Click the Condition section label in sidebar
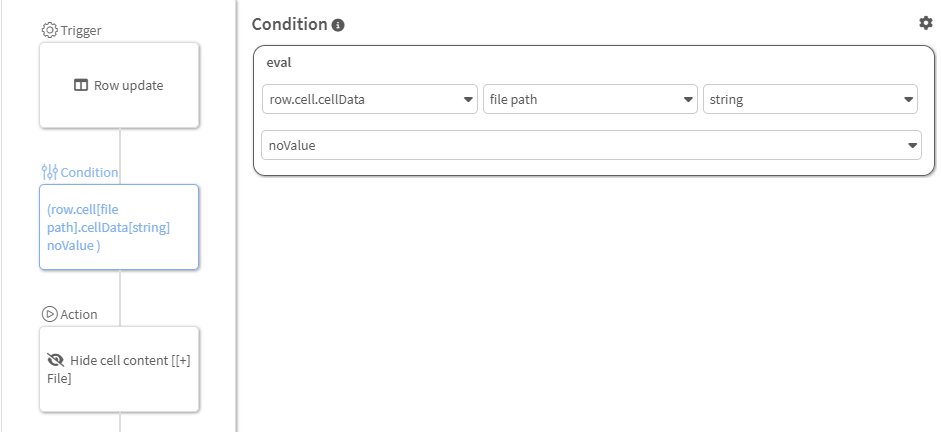 tap(89, 172)
